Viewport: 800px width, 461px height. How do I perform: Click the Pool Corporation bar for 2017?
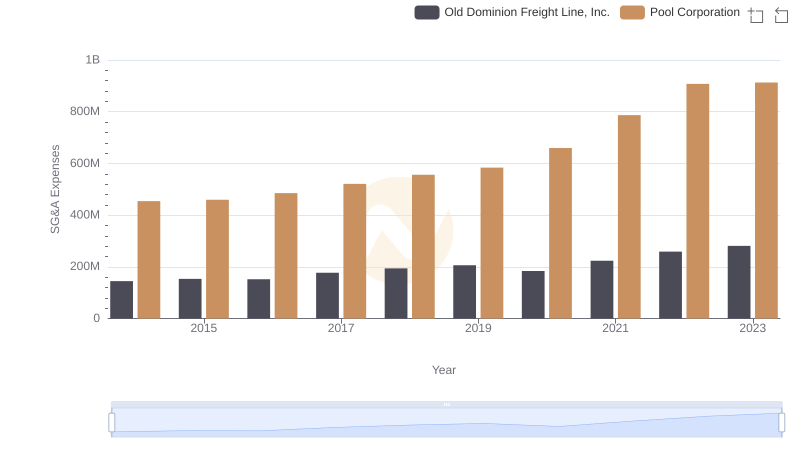point(355,251)
